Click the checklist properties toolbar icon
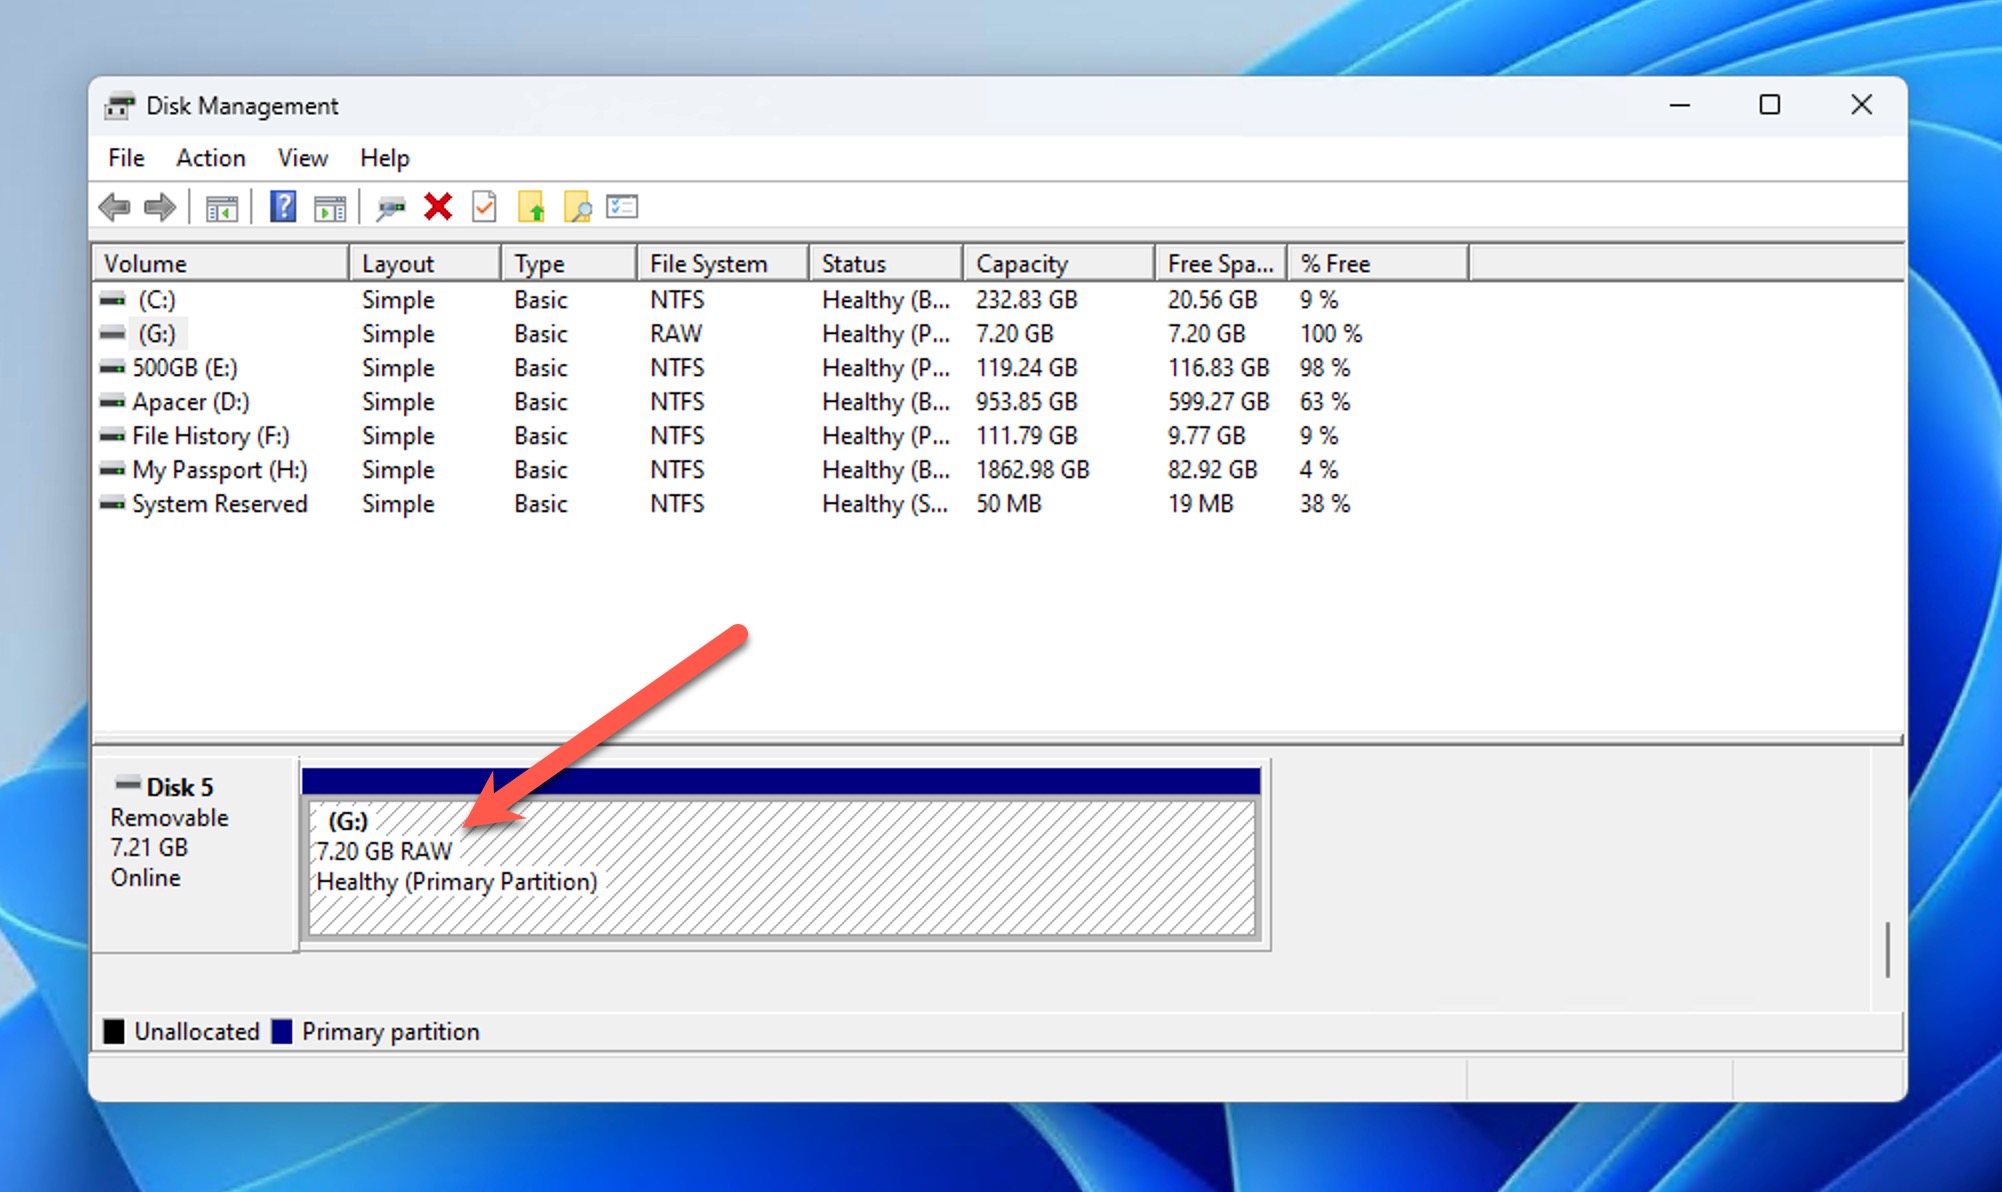The height and width of the screenshot is (1192, 2002). coord(622,207)
